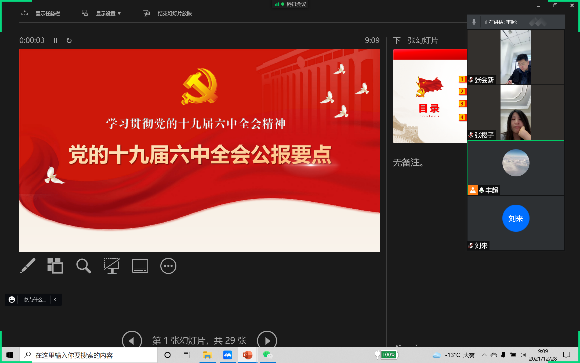
Task: Activate the zoom into slide magnifier
Action: tap(83, 266)
